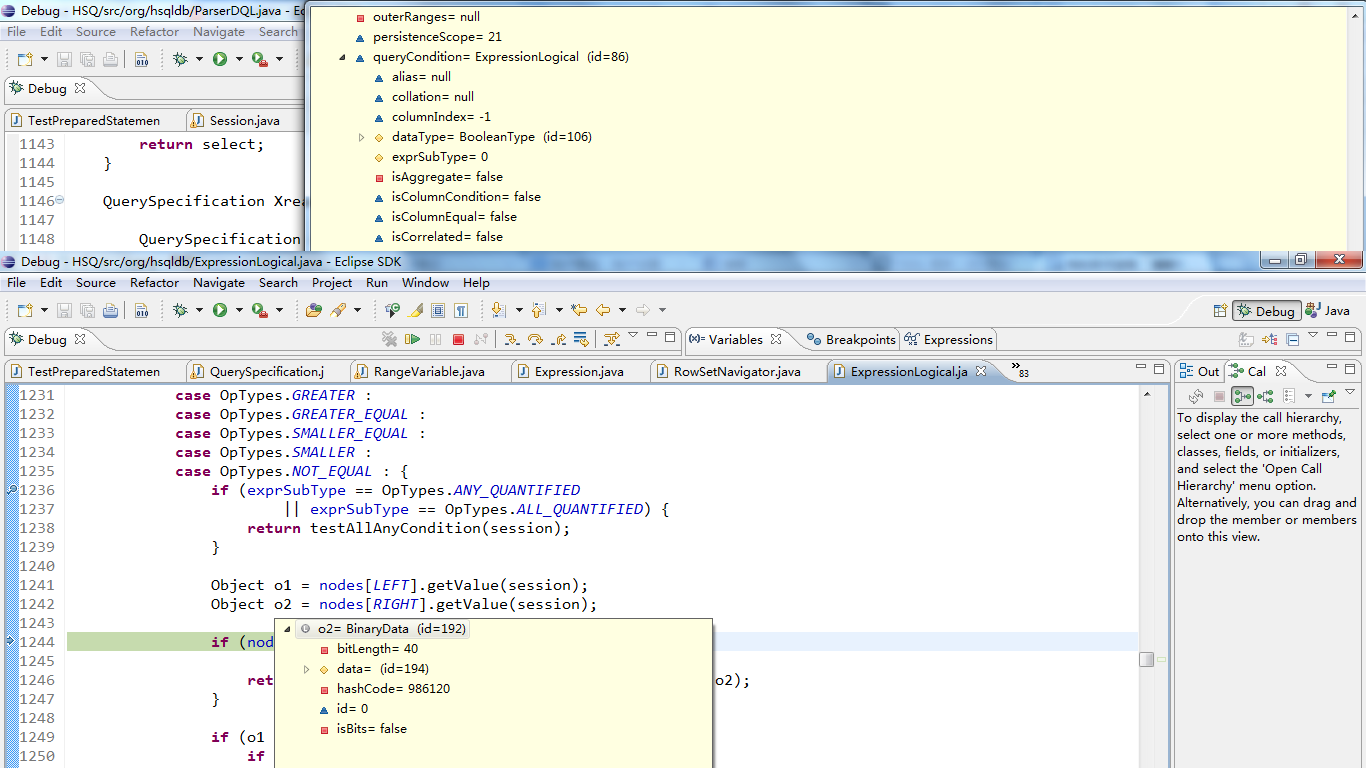This screenshot has width=1366, height=768.
Task: Click the Previous Annotation arrow icon
Action: click(538, 310)
